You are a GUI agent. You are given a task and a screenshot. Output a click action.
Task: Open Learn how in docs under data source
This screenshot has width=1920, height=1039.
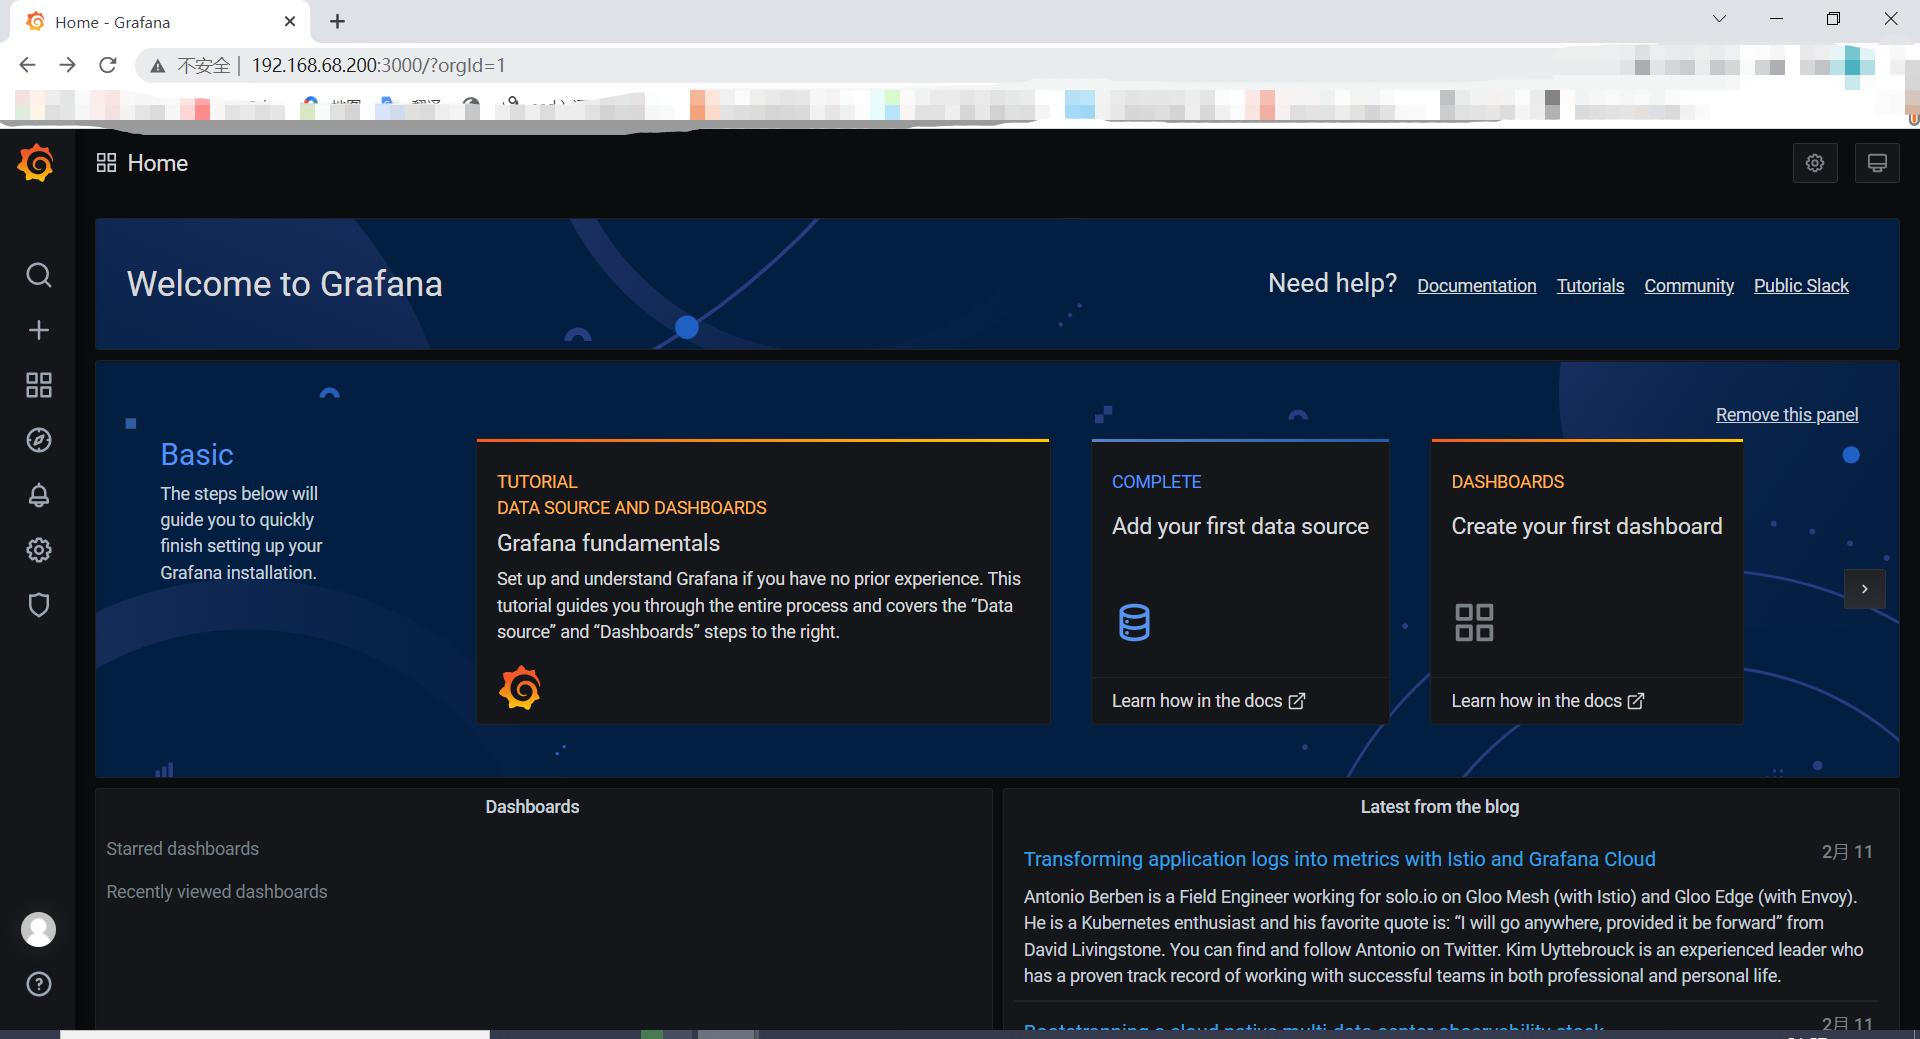1208,701
